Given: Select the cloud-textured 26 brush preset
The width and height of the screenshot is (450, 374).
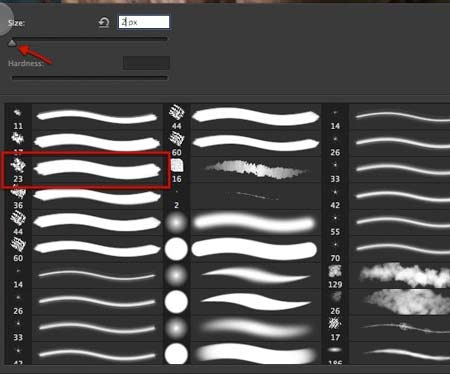Looking at the screenshot, I should [386, 302].
